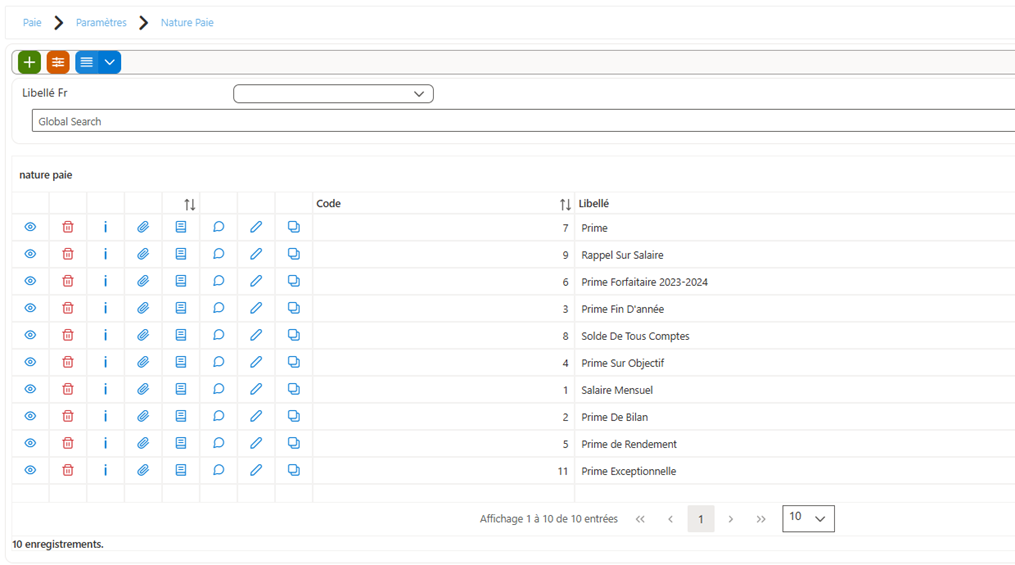
Task: Open the orange filter settings button
Action: [x=58, y=62]
